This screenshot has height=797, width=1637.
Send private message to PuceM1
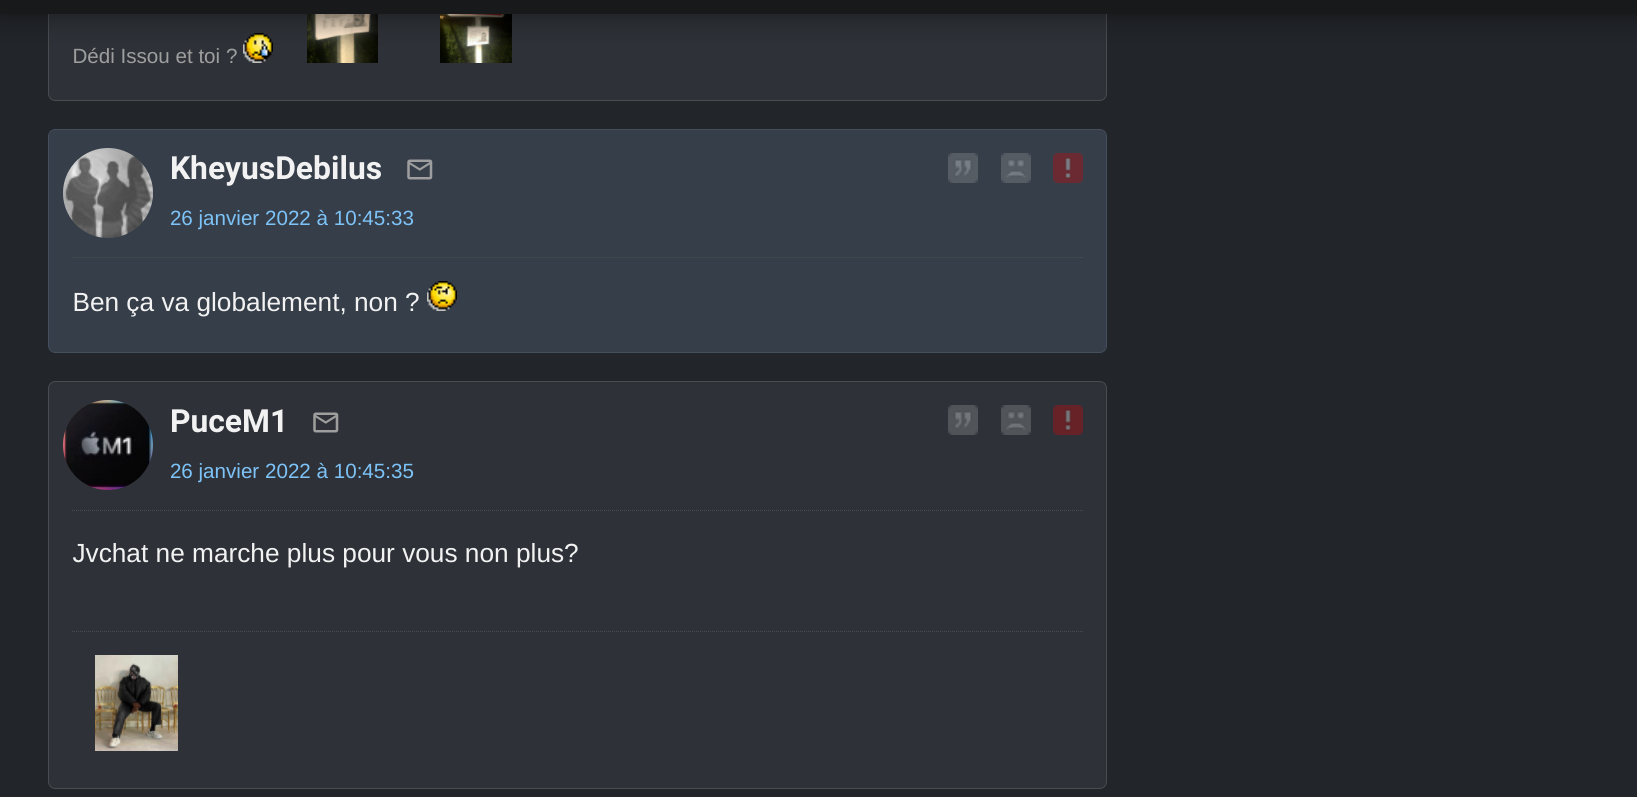(326, 423)
